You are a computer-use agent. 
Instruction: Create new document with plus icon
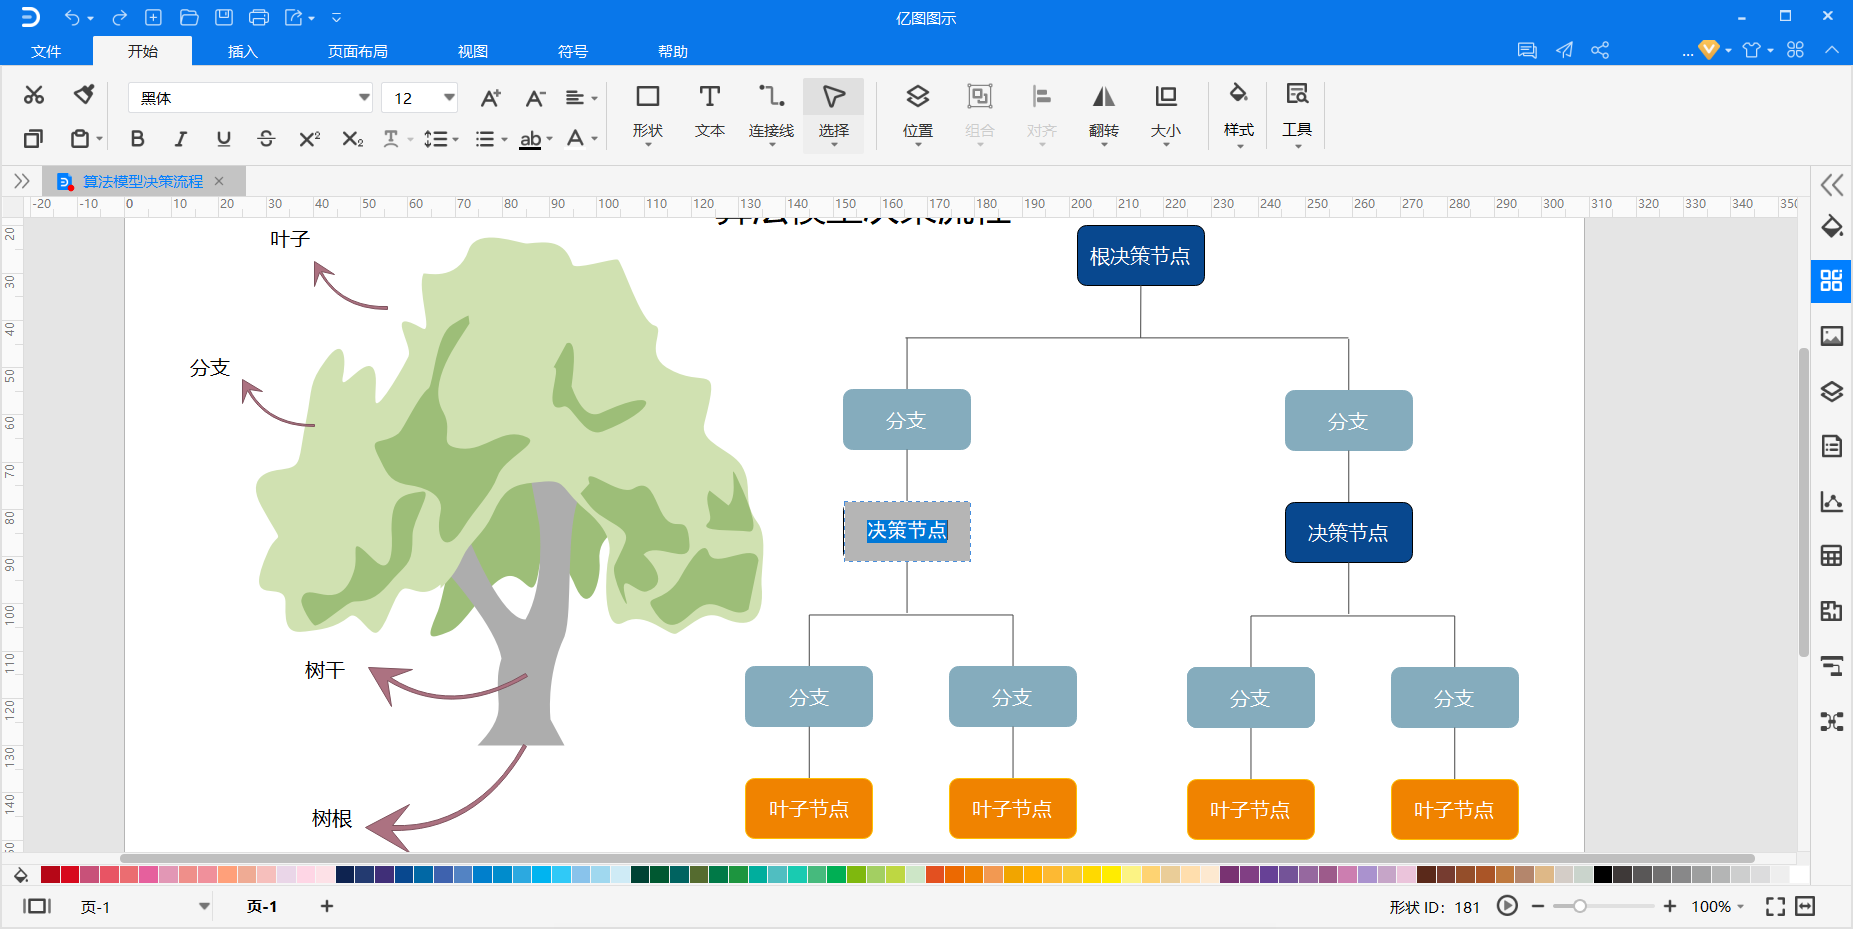pyautogui.click(x=153, y=18)
